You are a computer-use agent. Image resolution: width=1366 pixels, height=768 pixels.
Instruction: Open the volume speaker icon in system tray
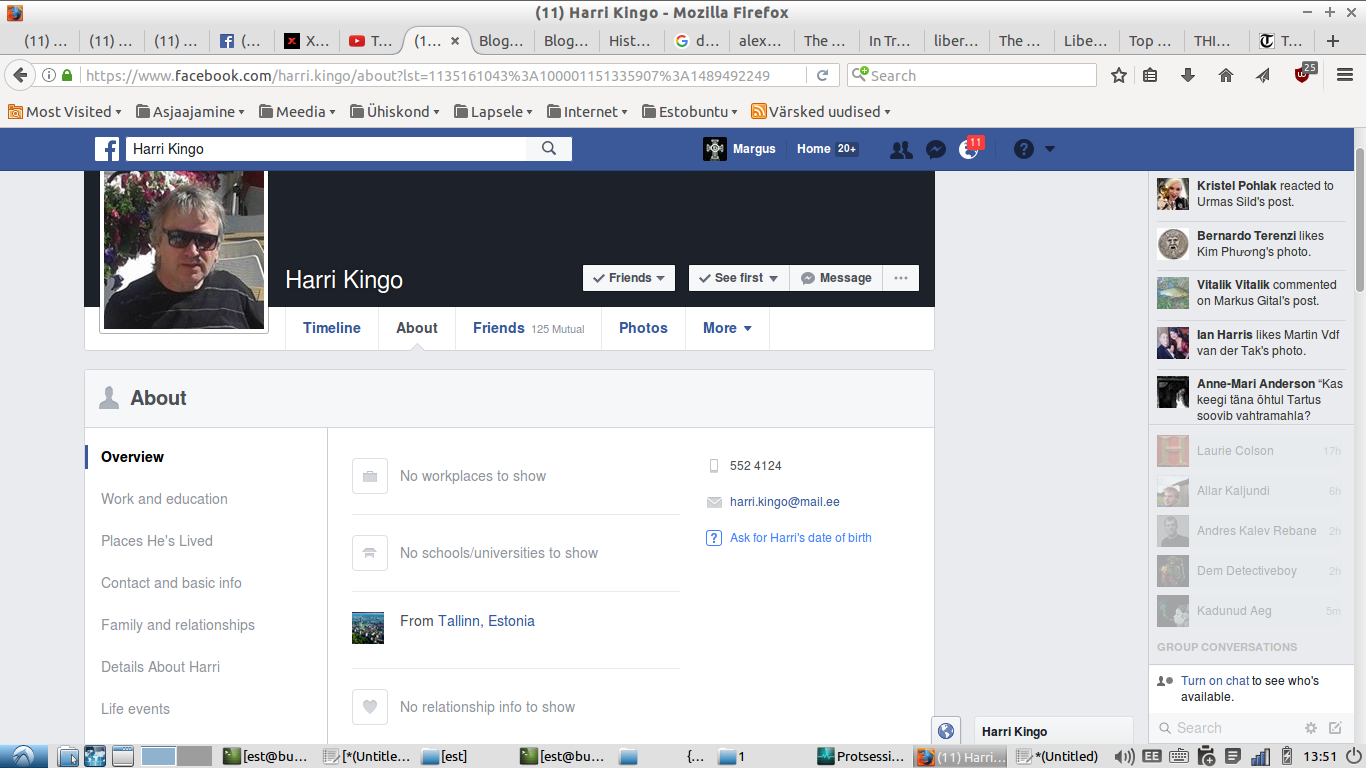[x=1124, y=756]
